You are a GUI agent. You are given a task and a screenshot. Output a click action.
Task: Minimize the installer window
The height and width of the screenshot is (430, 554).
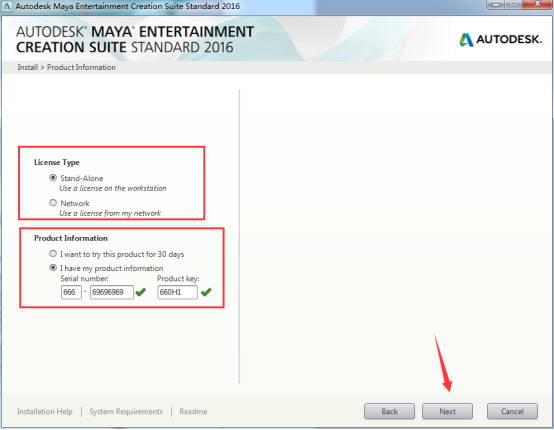[497, 4]
